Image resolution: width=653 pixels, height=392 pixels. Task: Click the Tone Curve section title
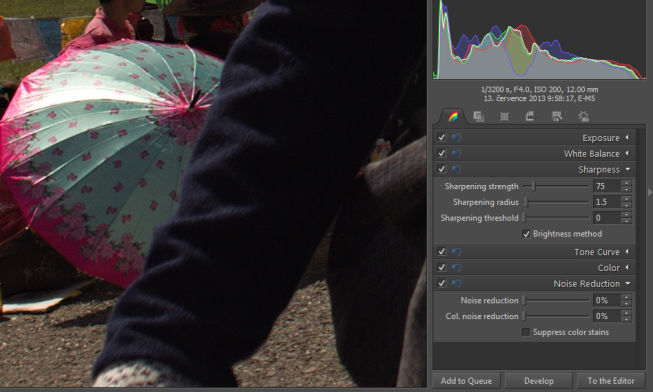[x=597, y=252]
